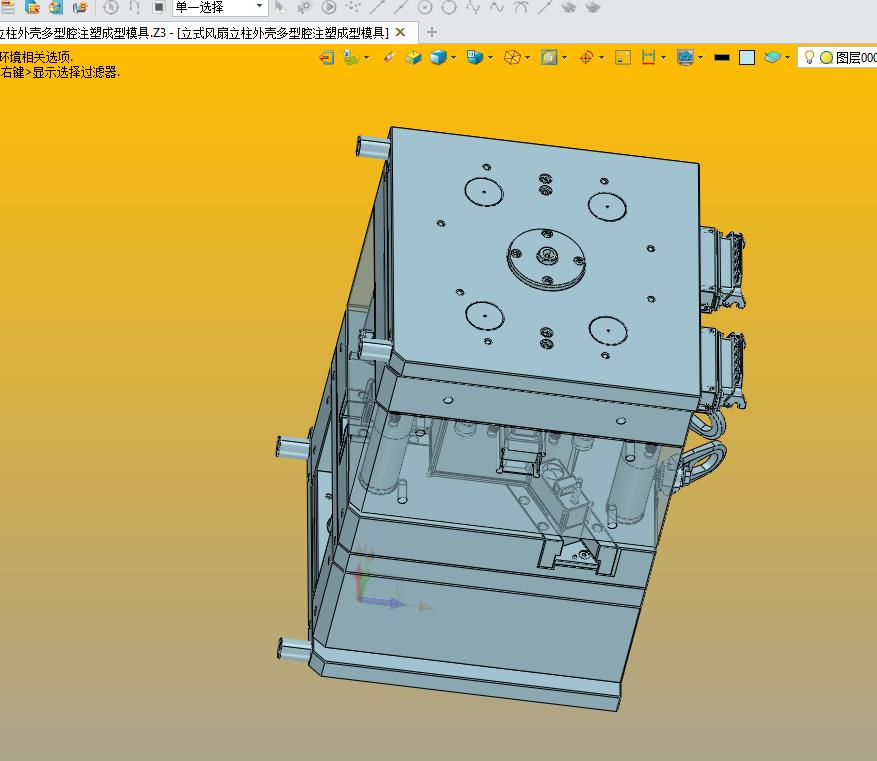The image size is (877, 761).
Task: Click the monitor display settings icon
Action: [x=685, y=58]
